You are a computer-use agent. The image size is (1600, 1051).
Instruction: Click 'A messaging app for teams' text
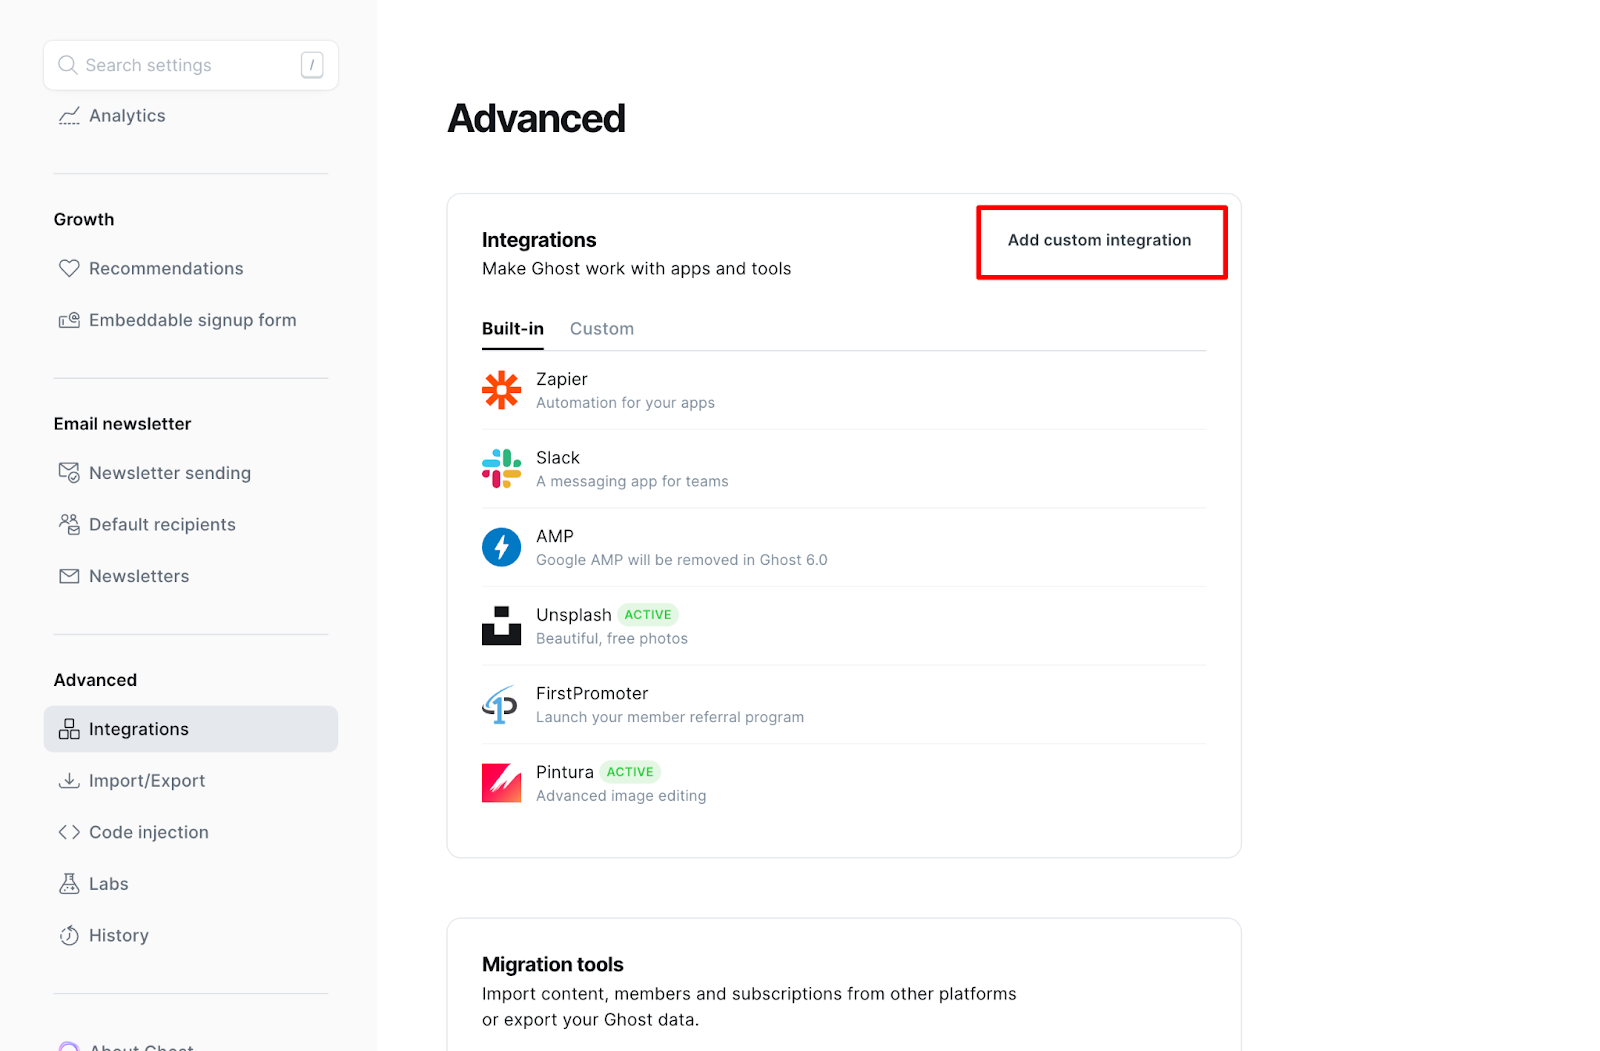pyautogui.click(x=632, y=481)
